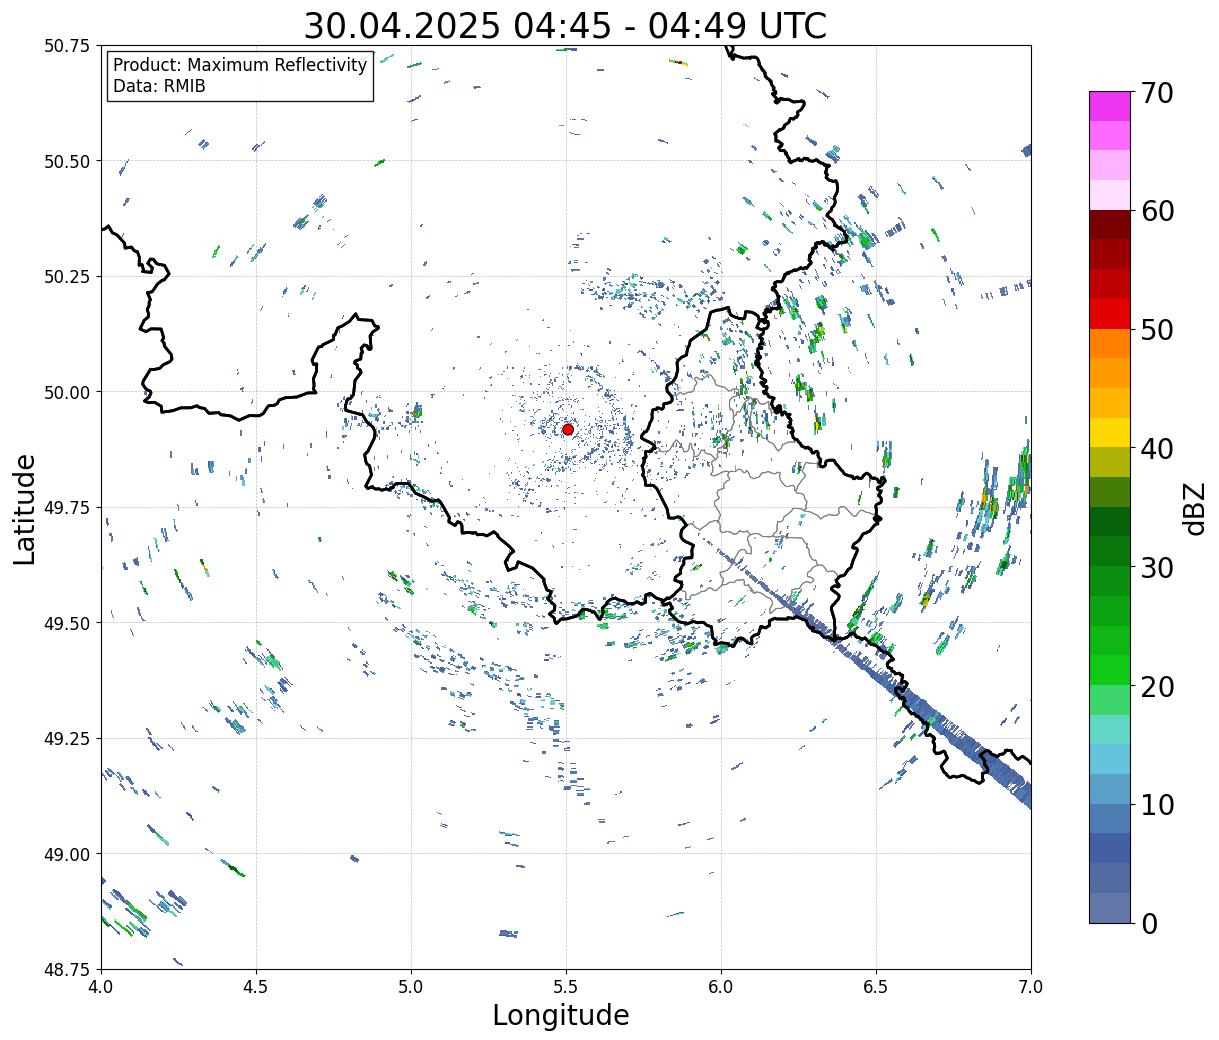Image resolution: width=1219 pixels, height=1040 pixels.
Task: Click the longitude tick label 4.0
Action: coord(101,987)
